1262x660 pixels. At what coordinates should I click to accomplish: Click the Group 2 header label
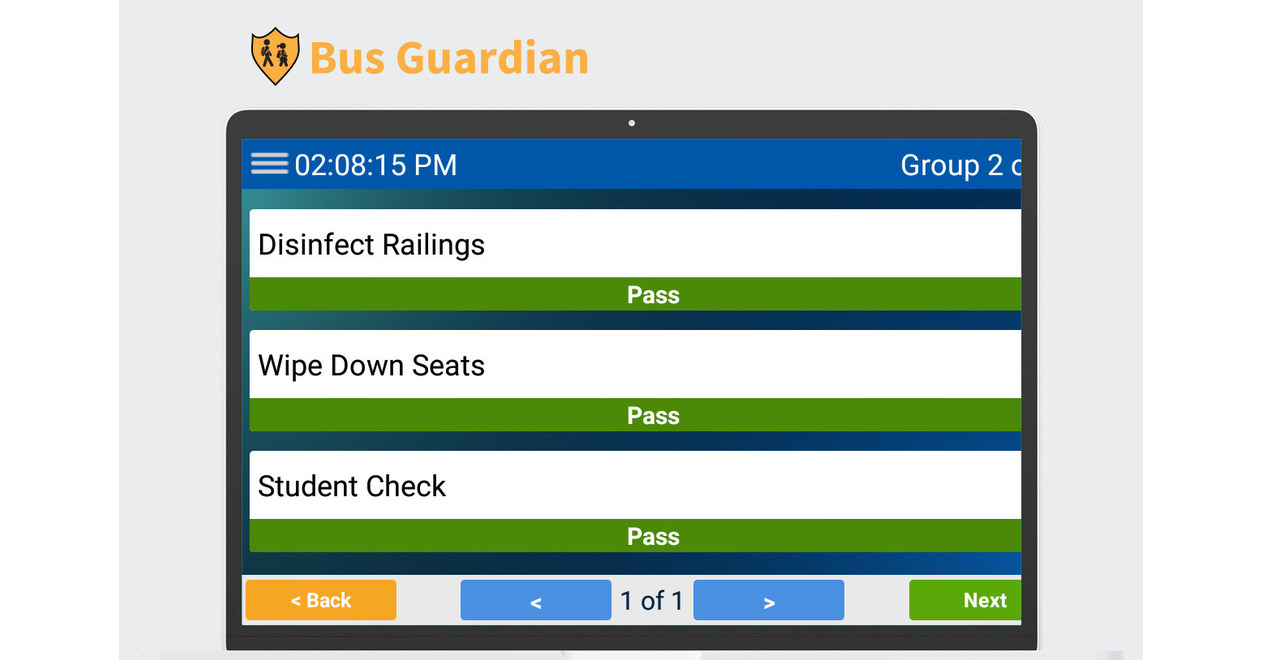[955, 165]
